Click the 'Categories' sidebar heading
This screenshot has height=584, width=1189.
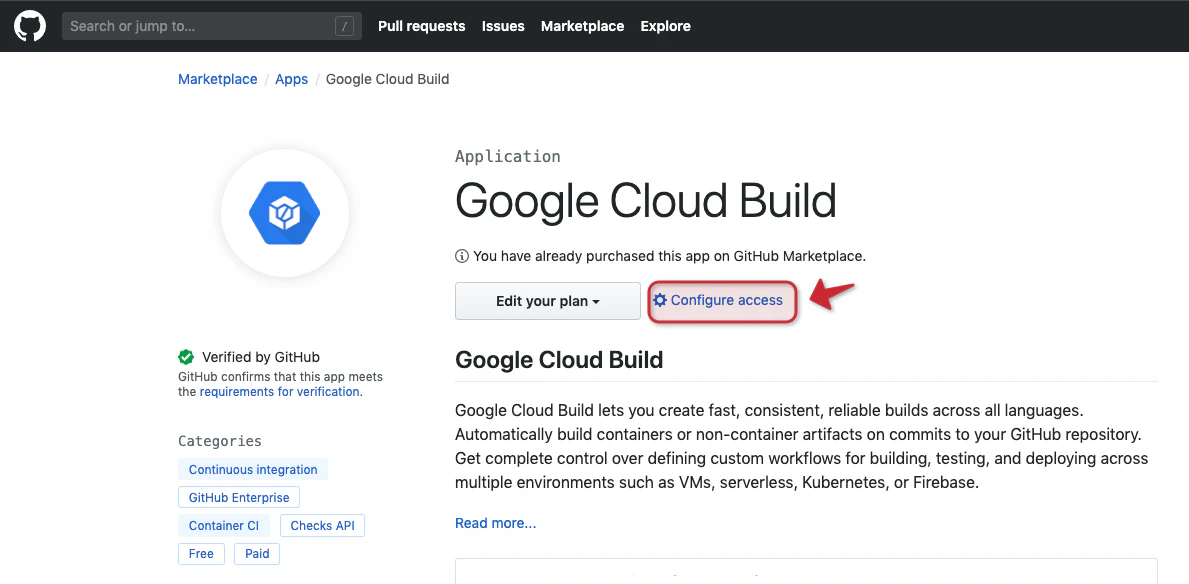[x=220, y=441]
